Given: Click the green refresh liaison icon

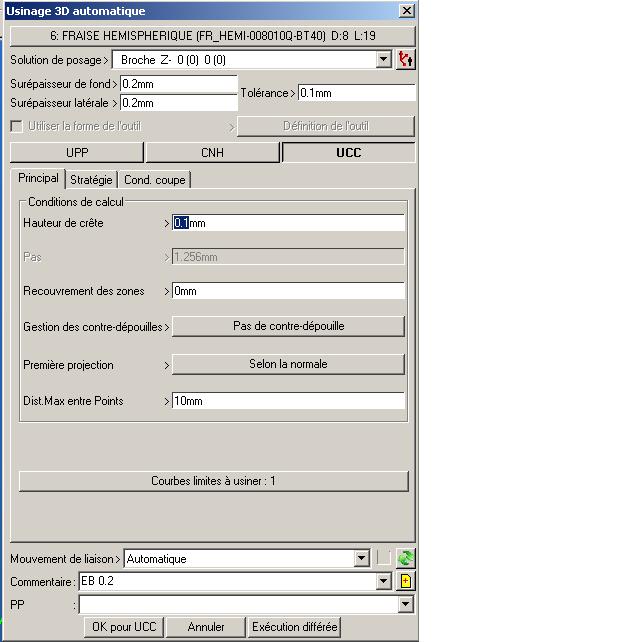Looking at the screenshot, I should click(405, 558).
